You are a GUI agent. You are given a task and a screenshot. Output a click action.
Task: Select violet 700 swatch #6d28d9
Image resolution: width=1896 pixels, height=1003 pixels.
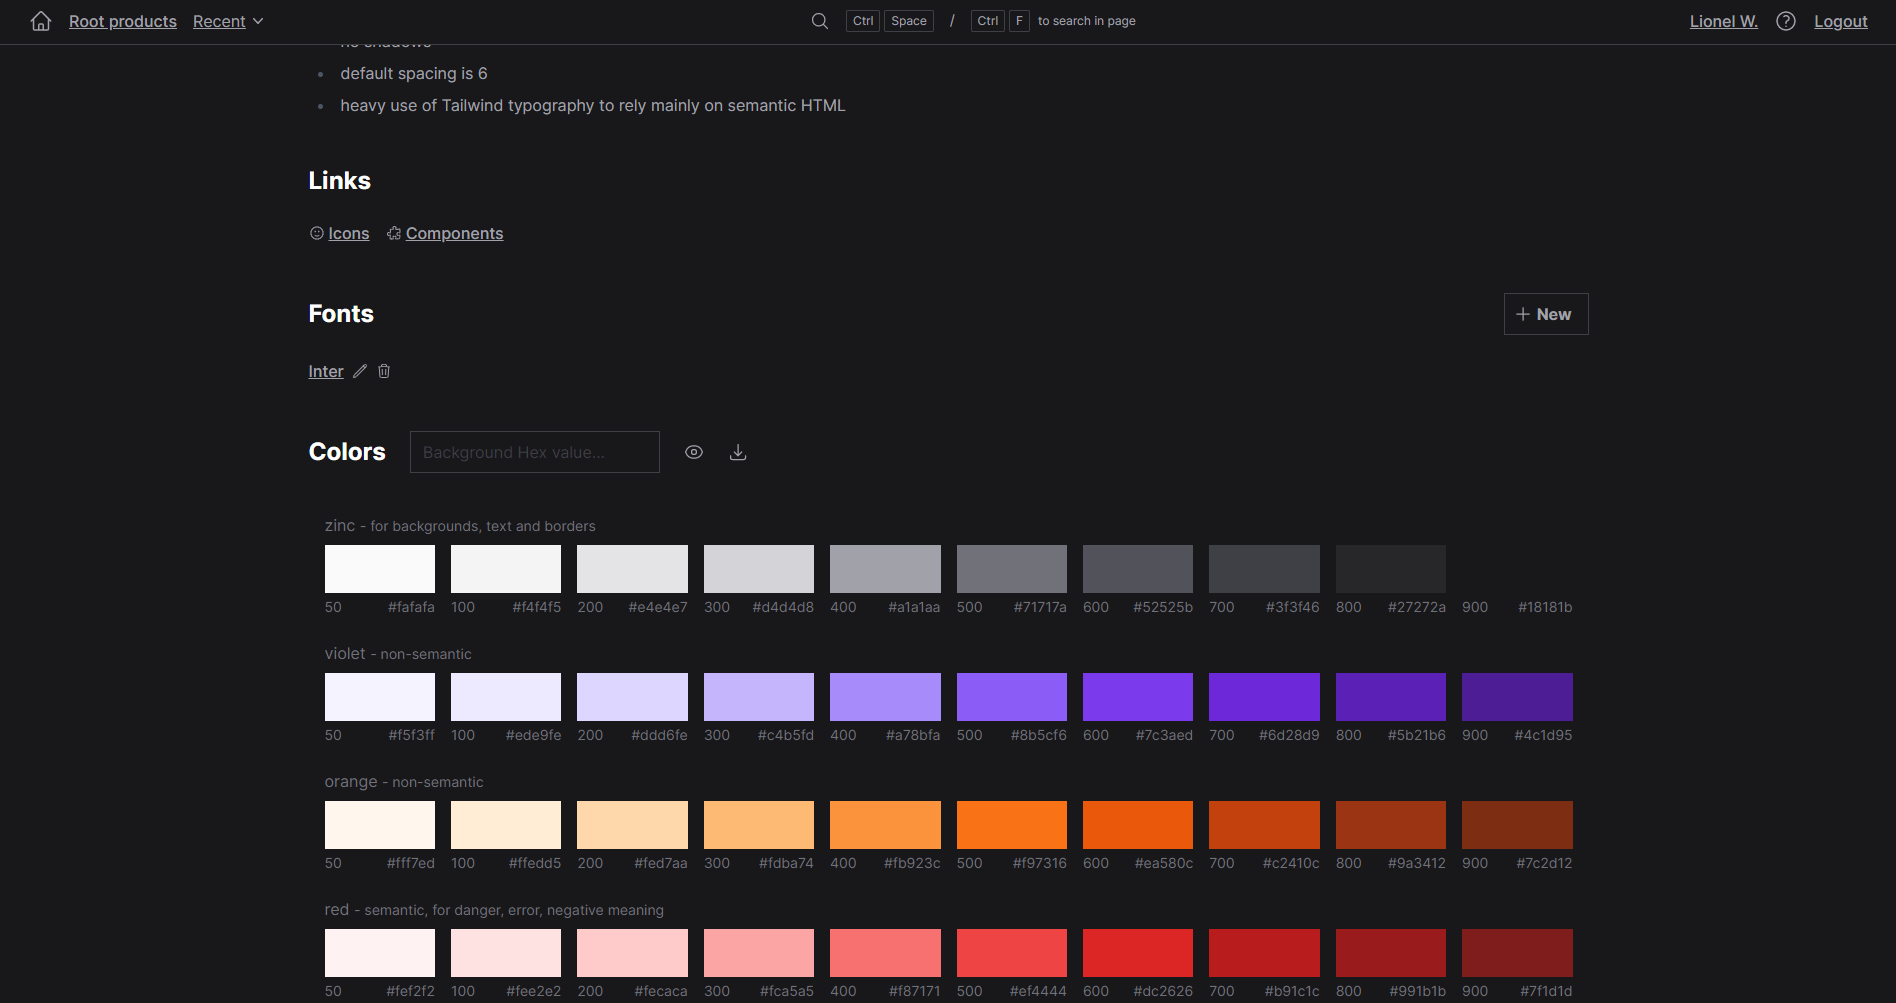[x=1264, y=697]
